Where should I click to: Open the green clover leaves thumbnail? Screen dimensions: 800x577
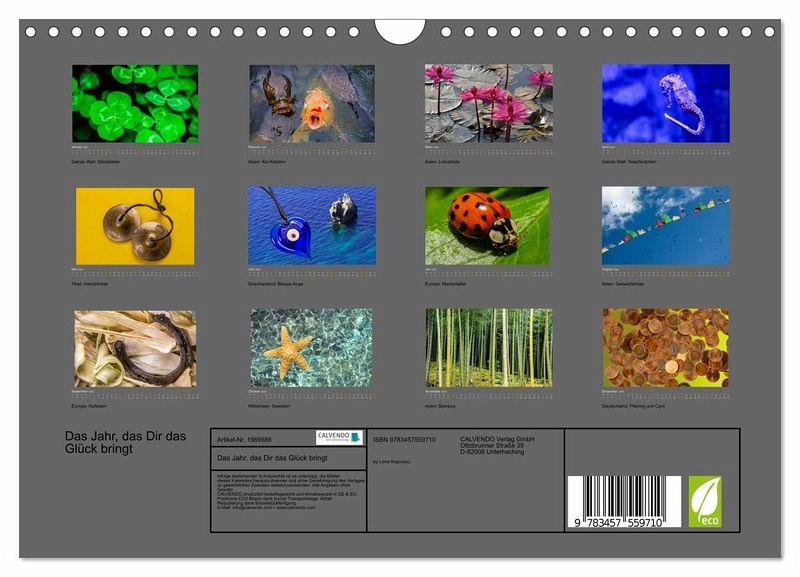pyautogui.click(x=135, y=104)
